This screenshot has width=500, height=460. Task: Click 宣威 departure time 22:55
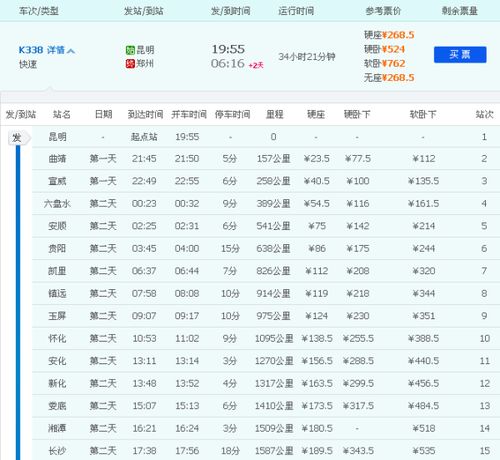coord(187,181)
